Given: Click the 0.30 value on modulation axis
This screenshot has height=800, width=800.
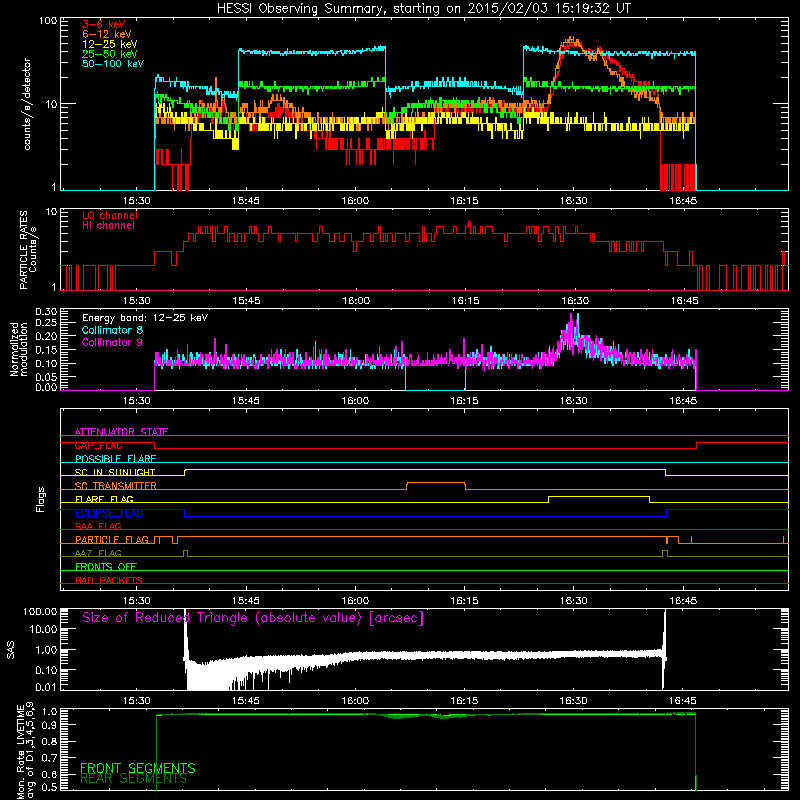Looking at the screenshot, I should 46,311.
